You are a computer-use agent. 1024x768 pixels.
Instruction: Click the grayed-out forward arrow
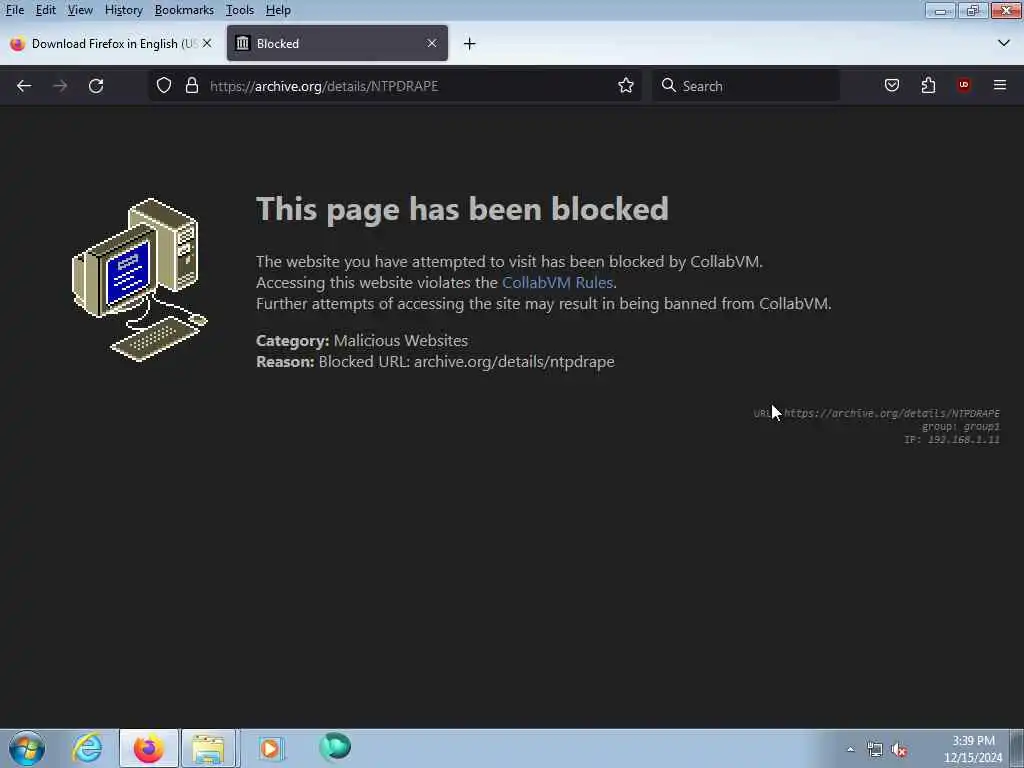60,86
